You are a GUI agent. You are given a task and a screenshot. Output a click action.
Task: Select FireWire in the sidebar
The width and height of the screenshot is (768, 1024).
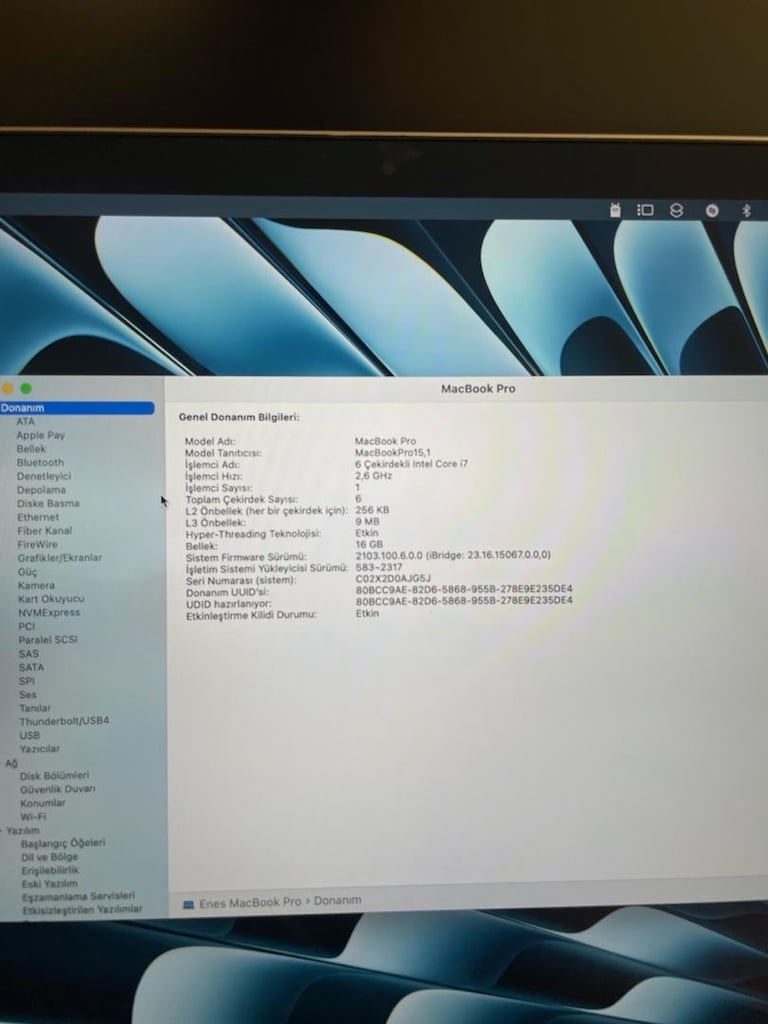point(37,545)
